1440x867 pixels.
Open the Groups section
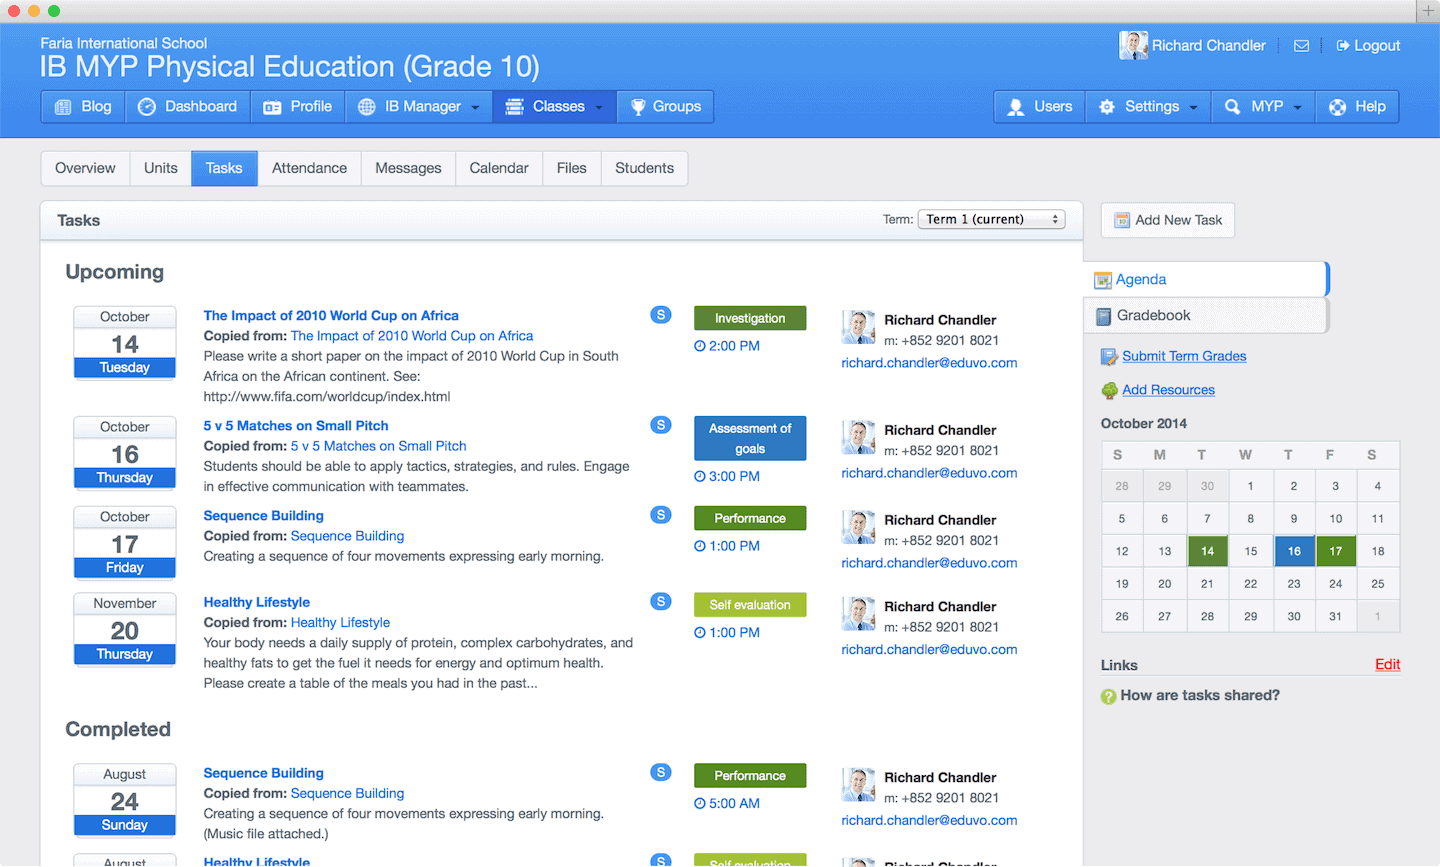665,107
